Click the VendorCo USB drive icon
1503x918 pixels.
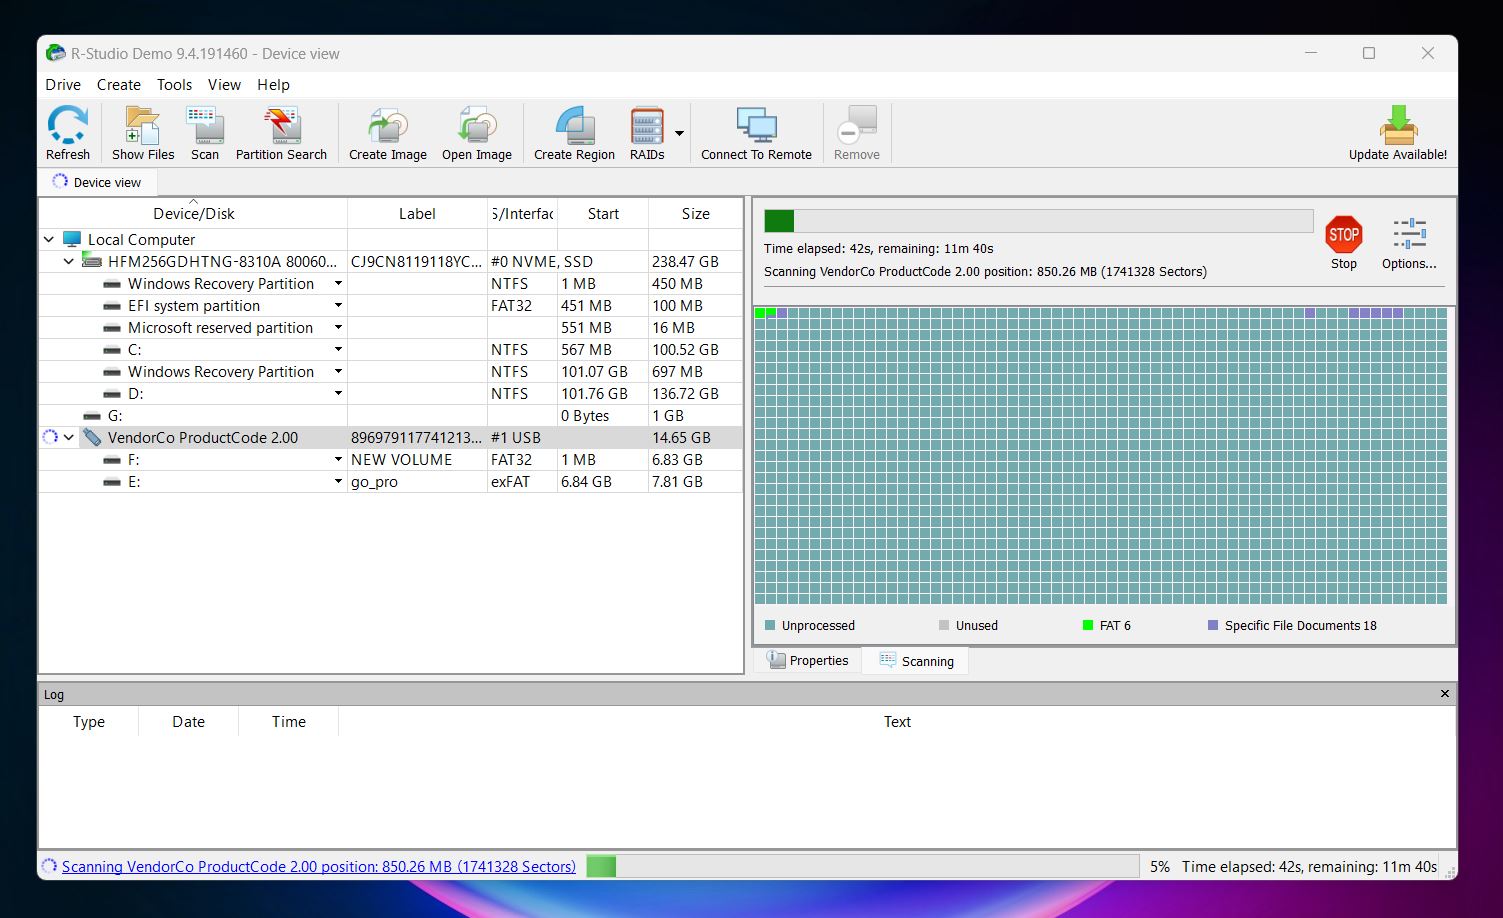coord(92,437)
